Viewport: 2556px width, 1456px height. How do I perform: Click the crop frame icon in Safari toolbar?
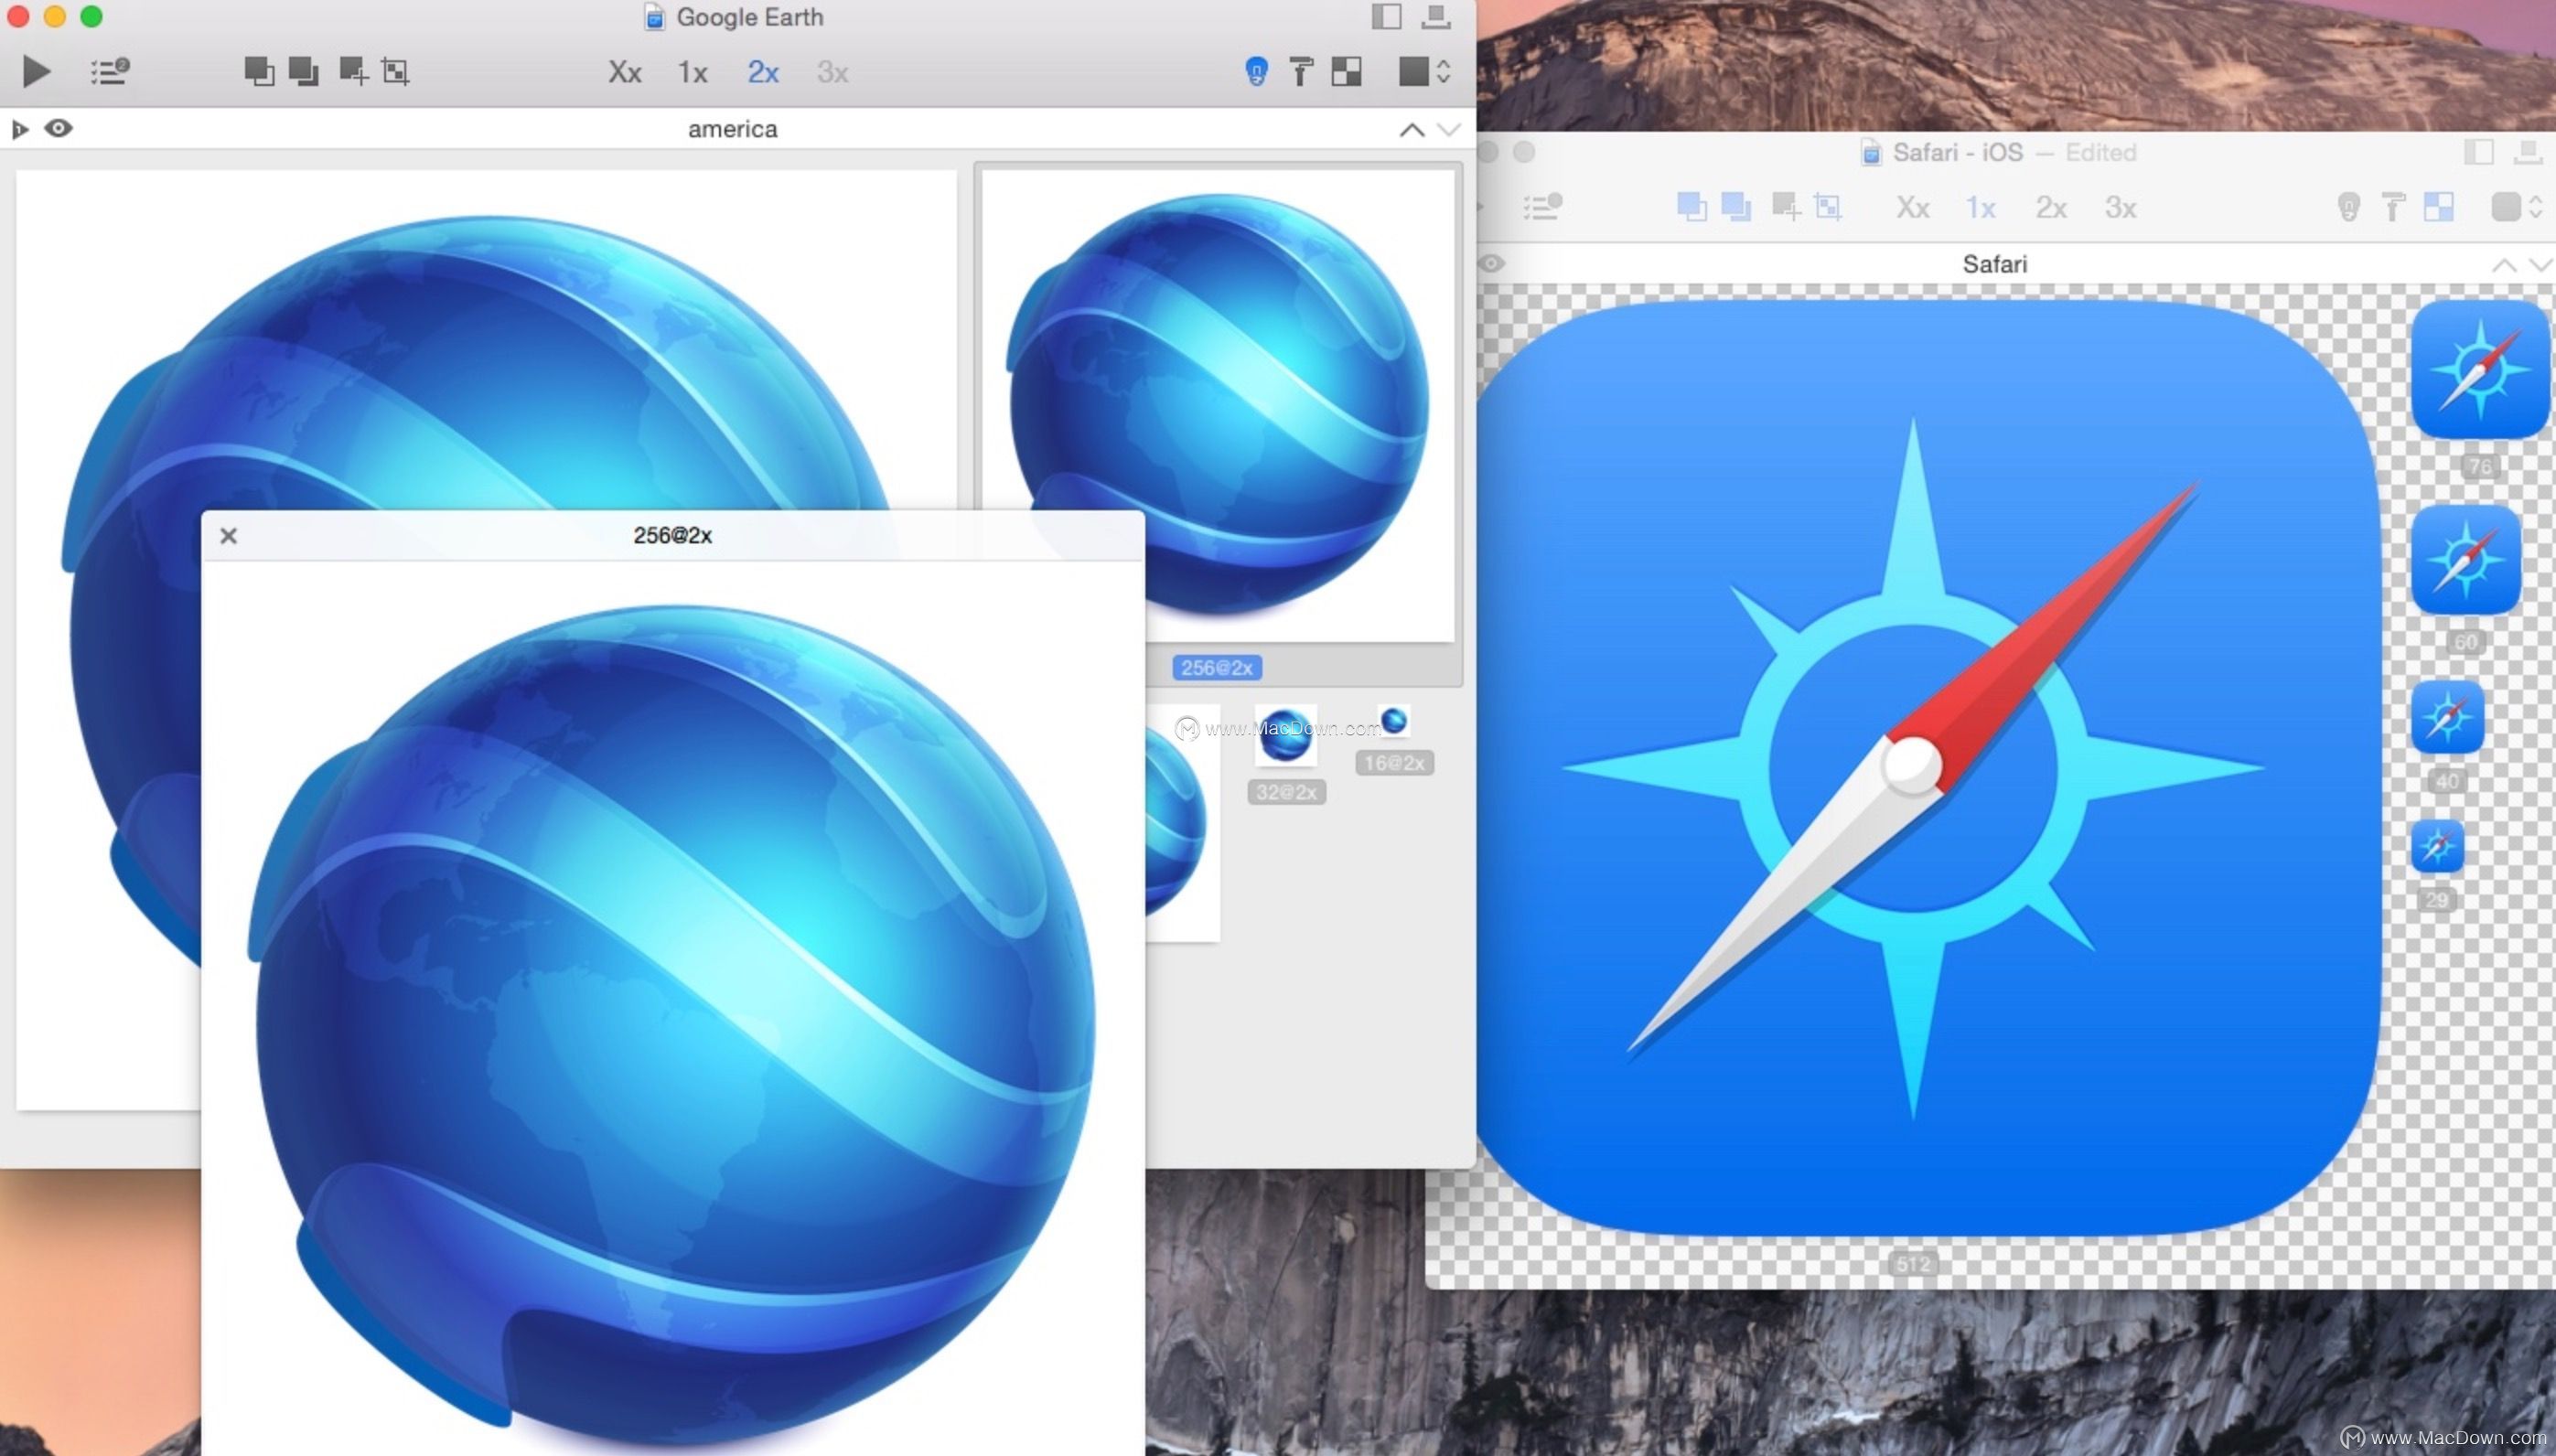[1828, 207]
